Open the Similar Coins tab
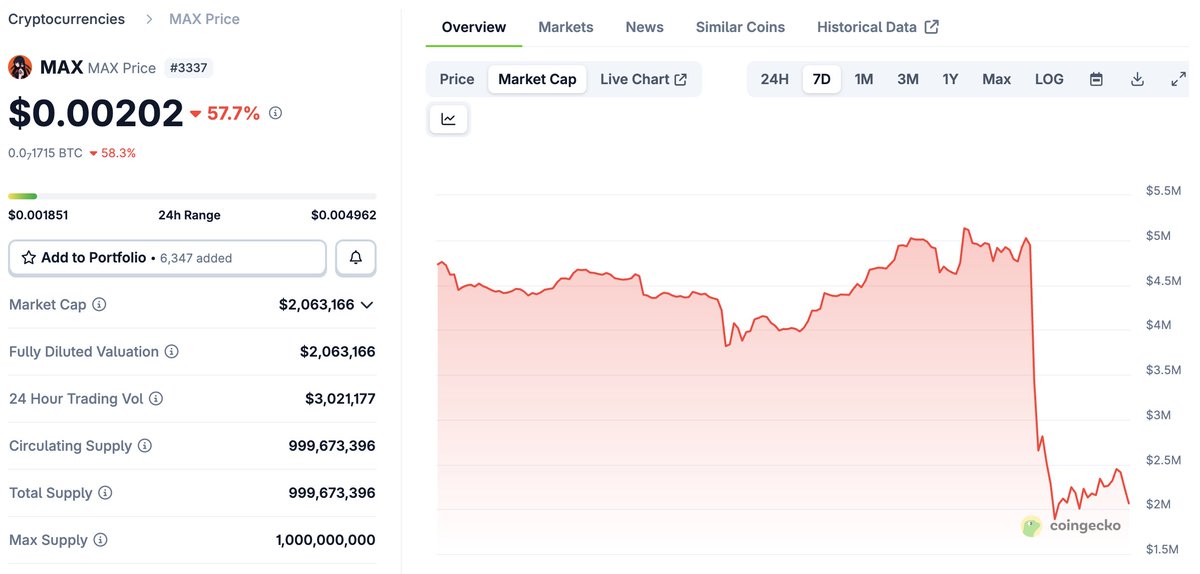This screenshot has height=574, width=1200. (x=740, y=27)
